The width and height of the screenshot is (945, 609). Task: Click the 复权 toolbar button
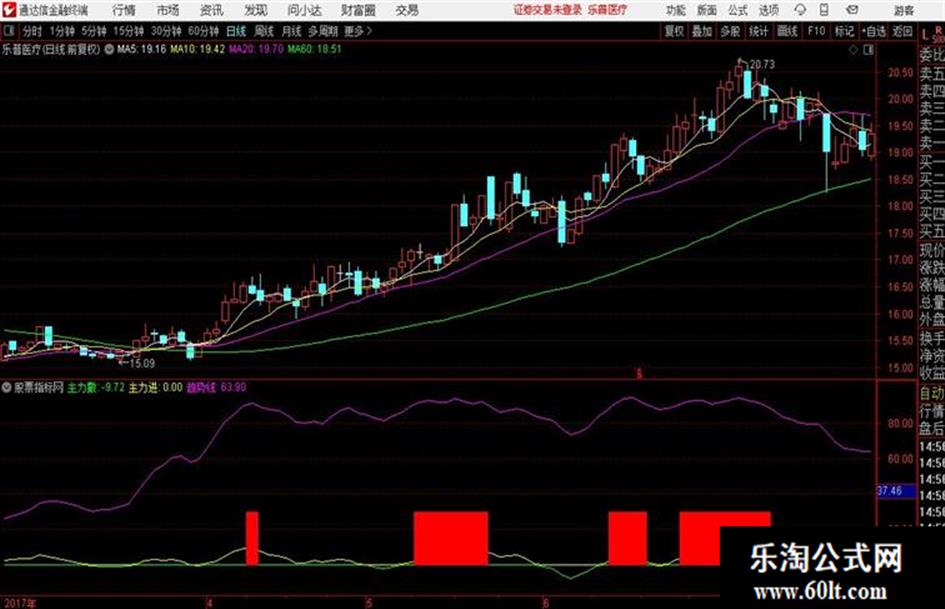coord(673,31)
